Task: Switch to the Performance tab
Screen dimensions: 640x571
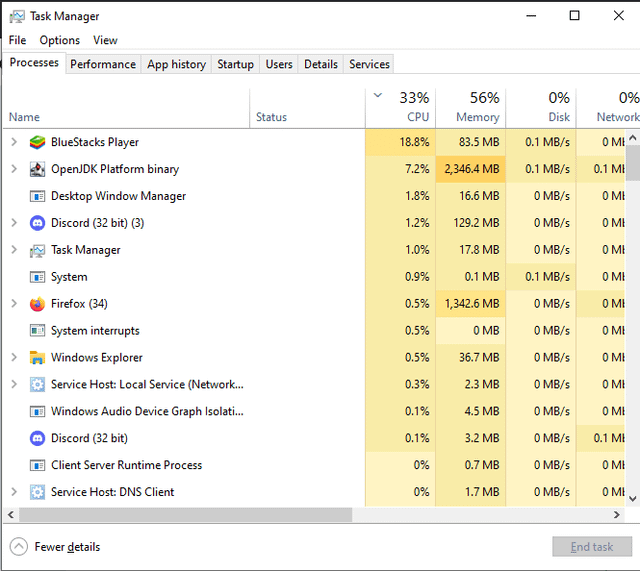Action: pos(103,64)
